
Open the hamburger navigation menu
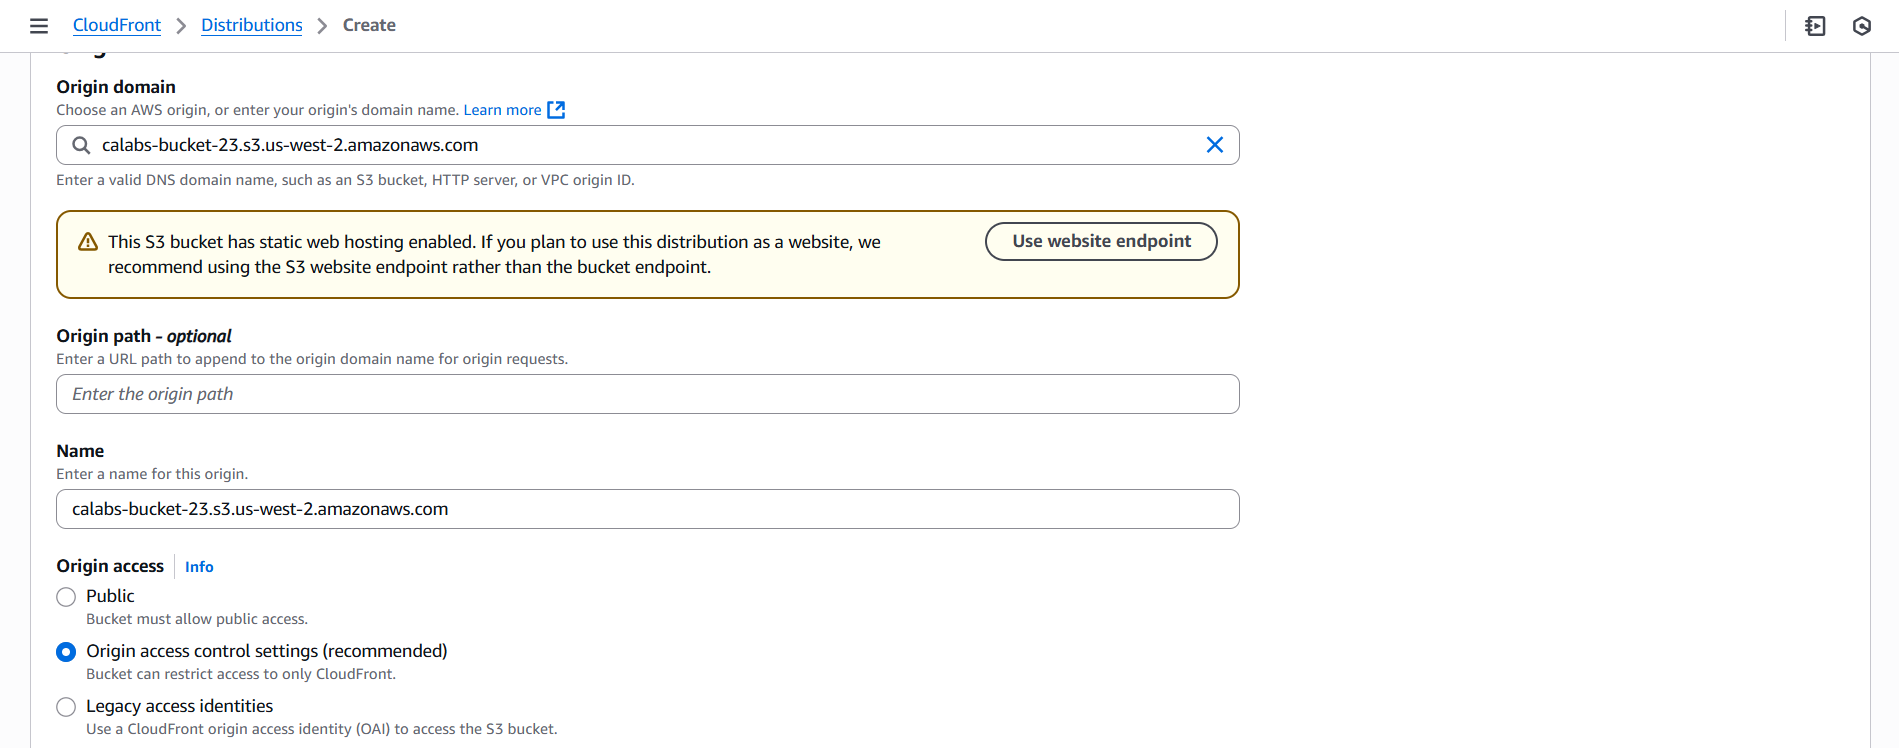(39, 26)
